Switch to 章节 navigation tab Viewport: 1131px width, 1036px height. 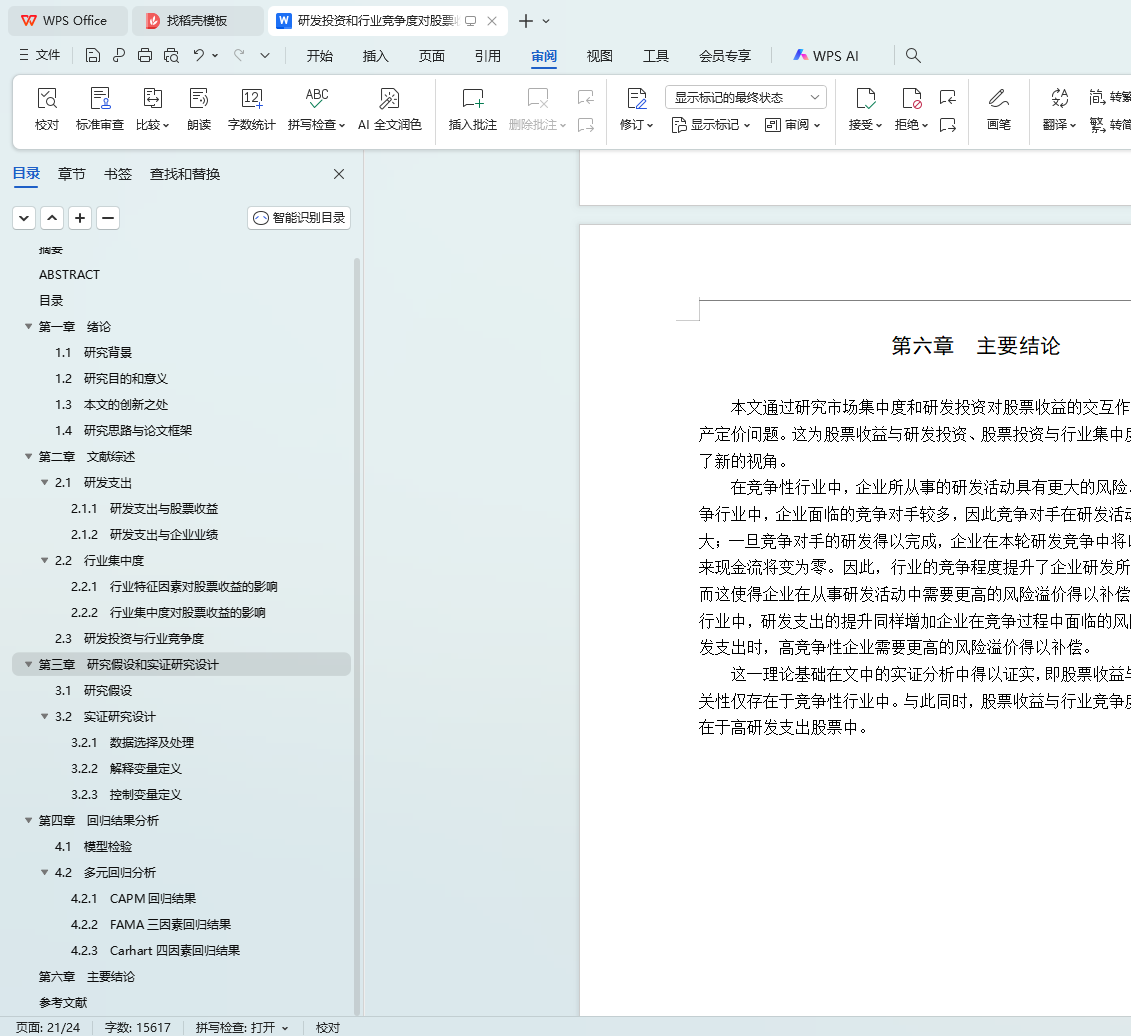click(x=71, y=174)
